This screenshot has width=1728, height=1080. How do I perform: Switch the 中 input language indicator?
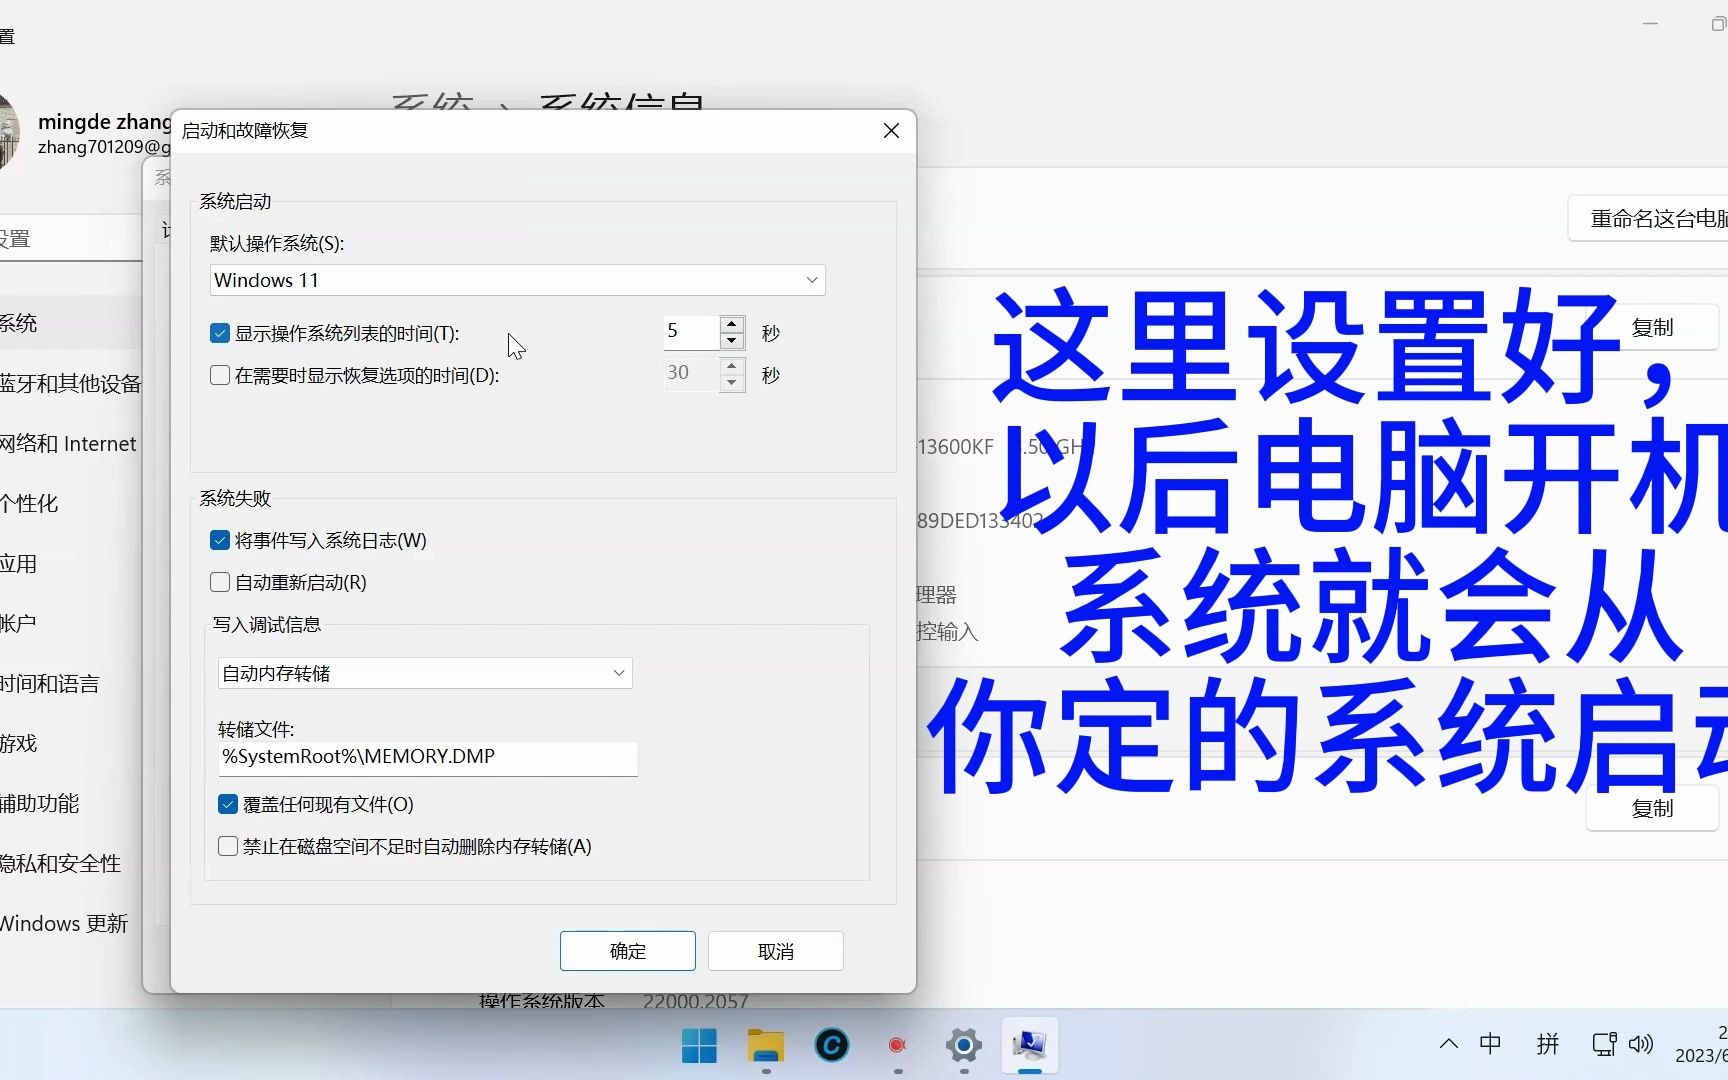pyautogui.click(x=1490, y=1044)
